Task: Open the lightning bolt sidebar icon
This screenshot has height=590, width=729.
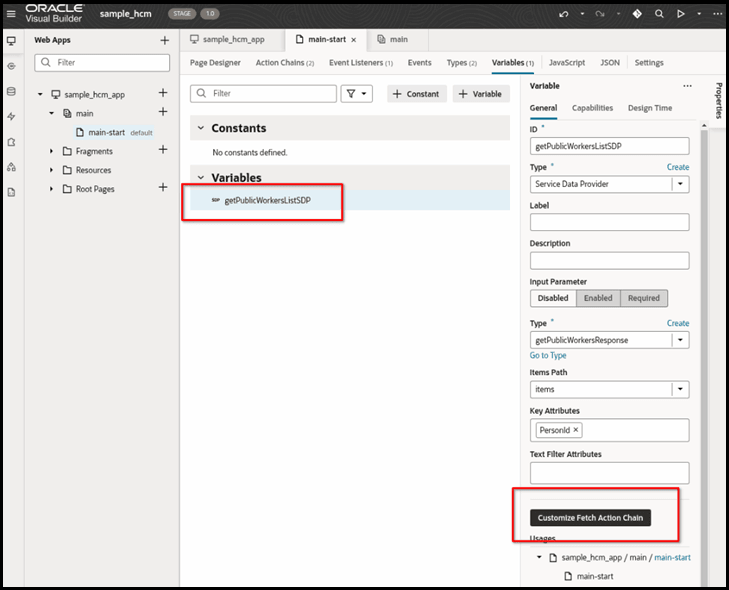Action: (x=12, y=116)
